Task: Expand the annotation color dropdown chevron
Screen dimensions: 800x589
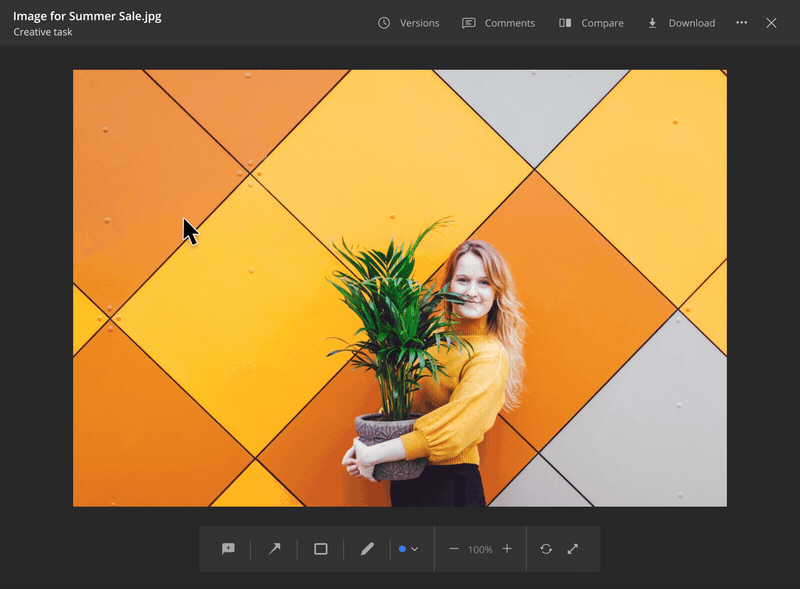Action: pyautogui.click(x=415, y=549)
